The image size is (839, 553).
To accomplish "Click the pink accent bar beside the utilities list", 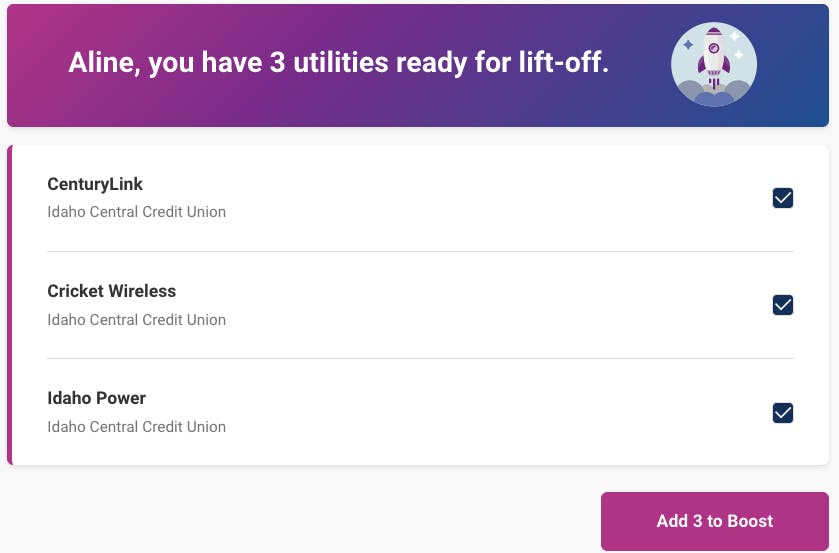I will click(x=10, y=305).
